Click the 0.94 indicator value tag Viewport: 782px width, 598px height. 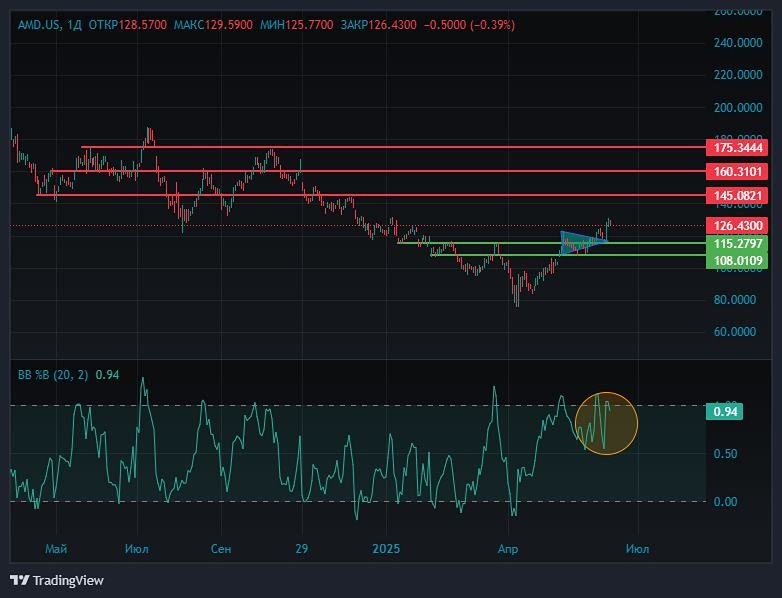click(727, 413)
